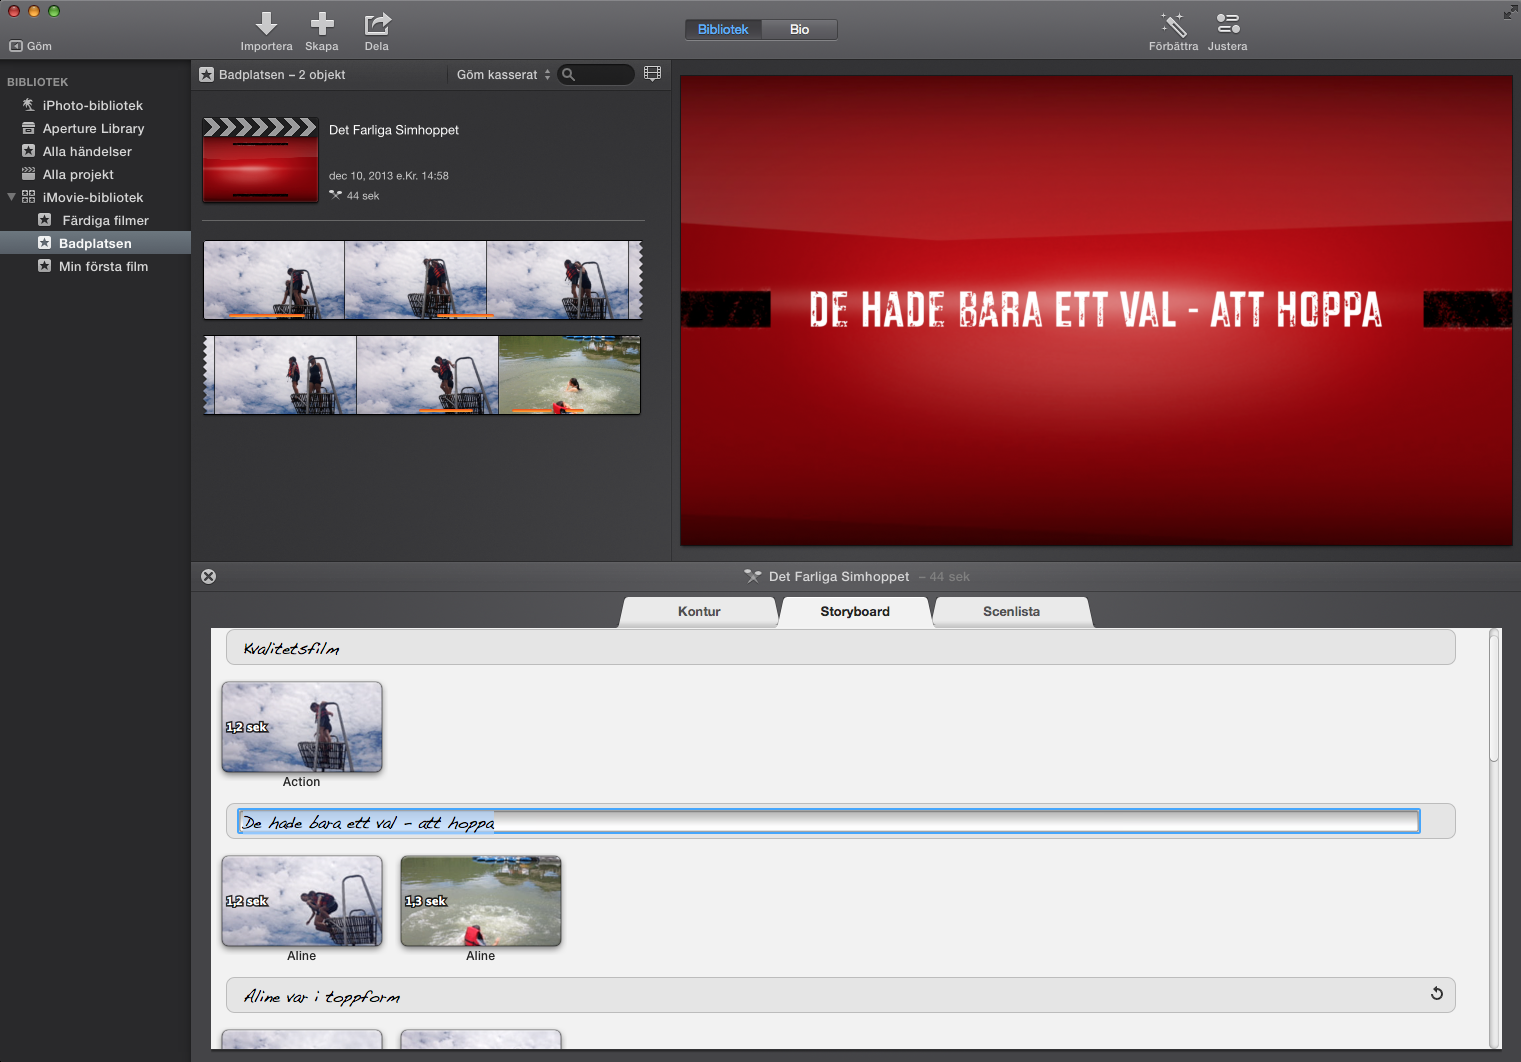Click the Aperture Library icon

tap(28, 128)
